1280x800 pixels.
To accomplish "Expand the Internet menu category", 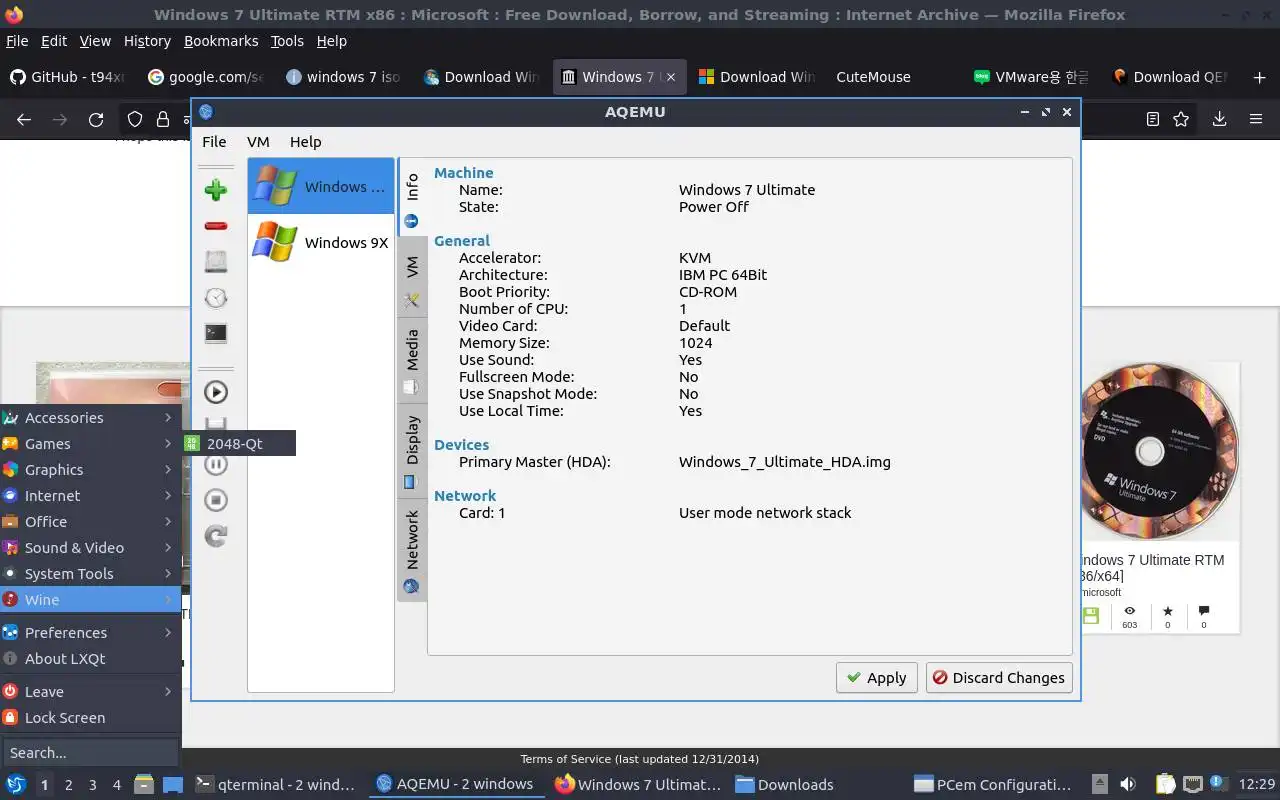I will click(x=90, y=496).
